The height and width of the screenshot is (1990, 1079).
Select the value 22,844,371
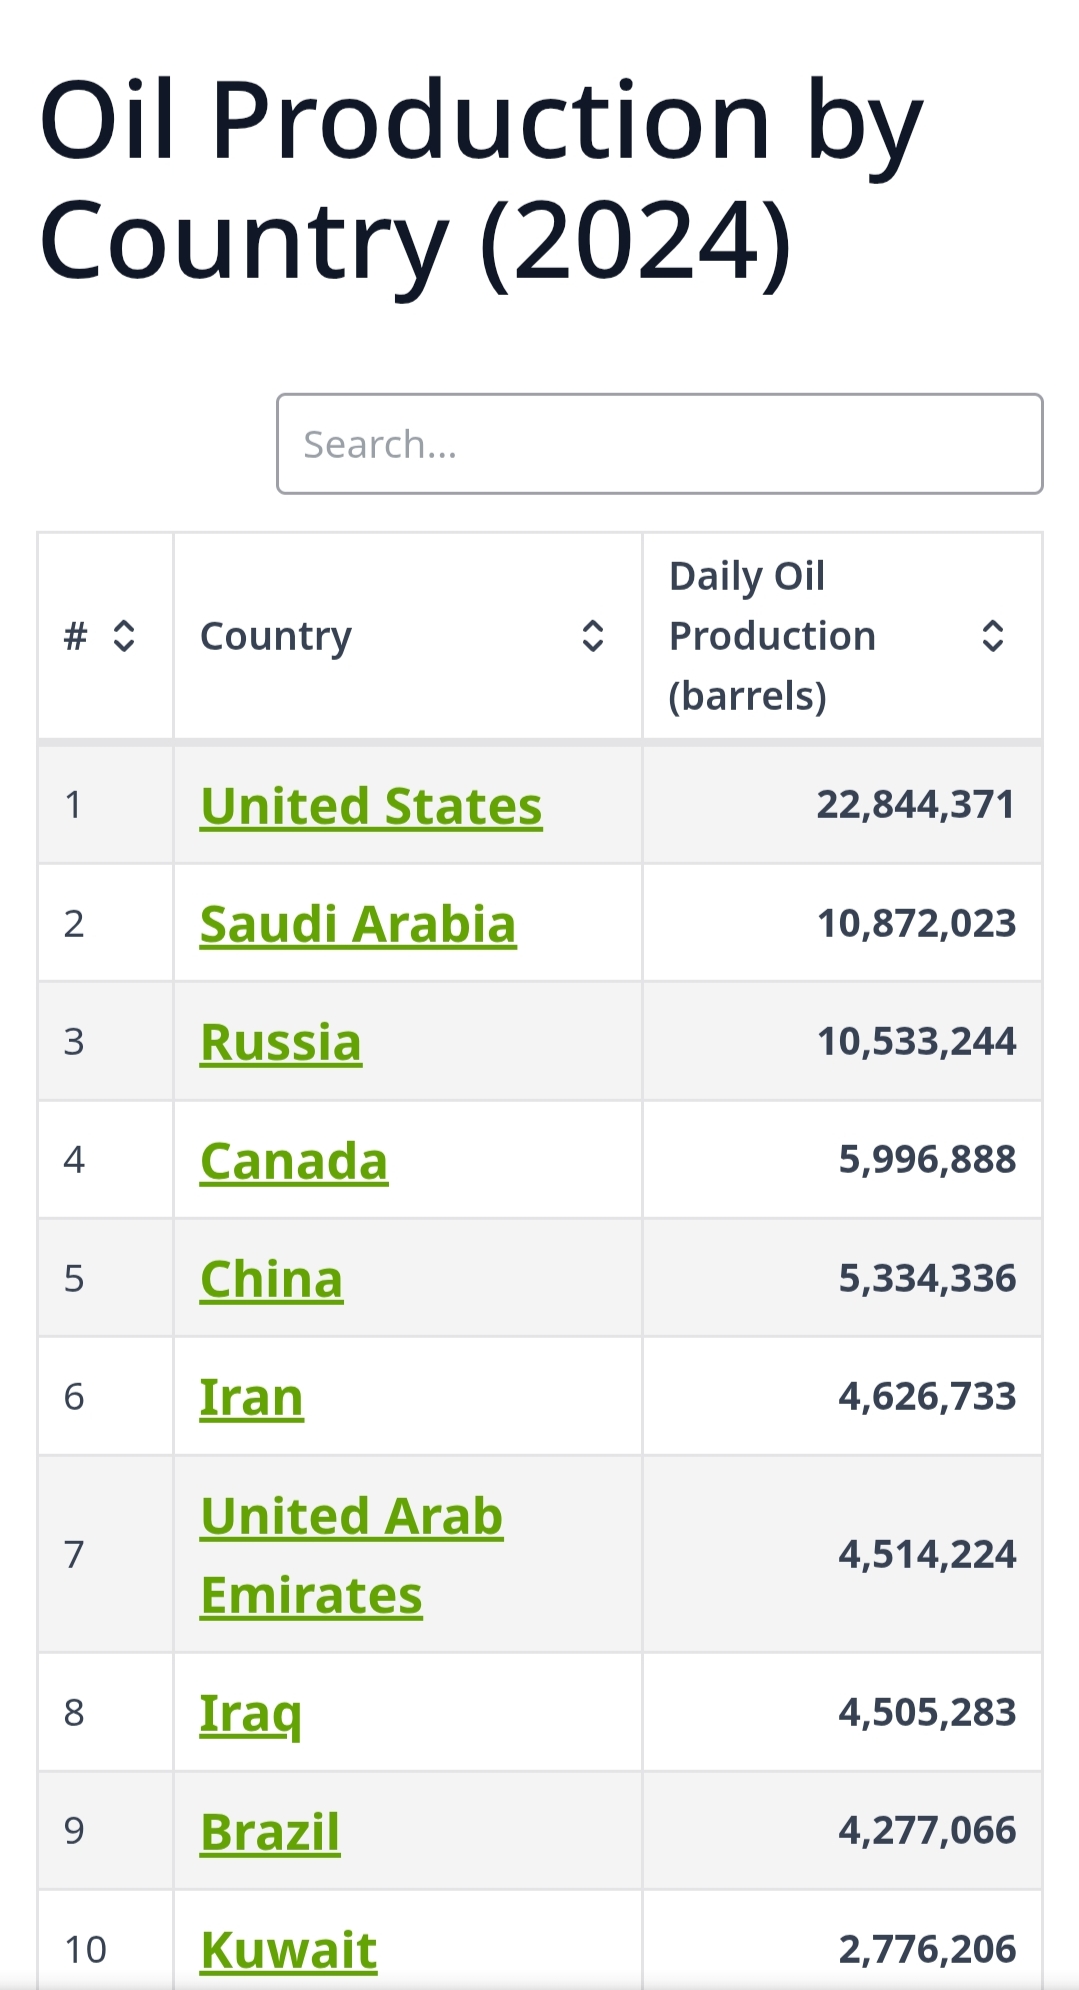916,805
